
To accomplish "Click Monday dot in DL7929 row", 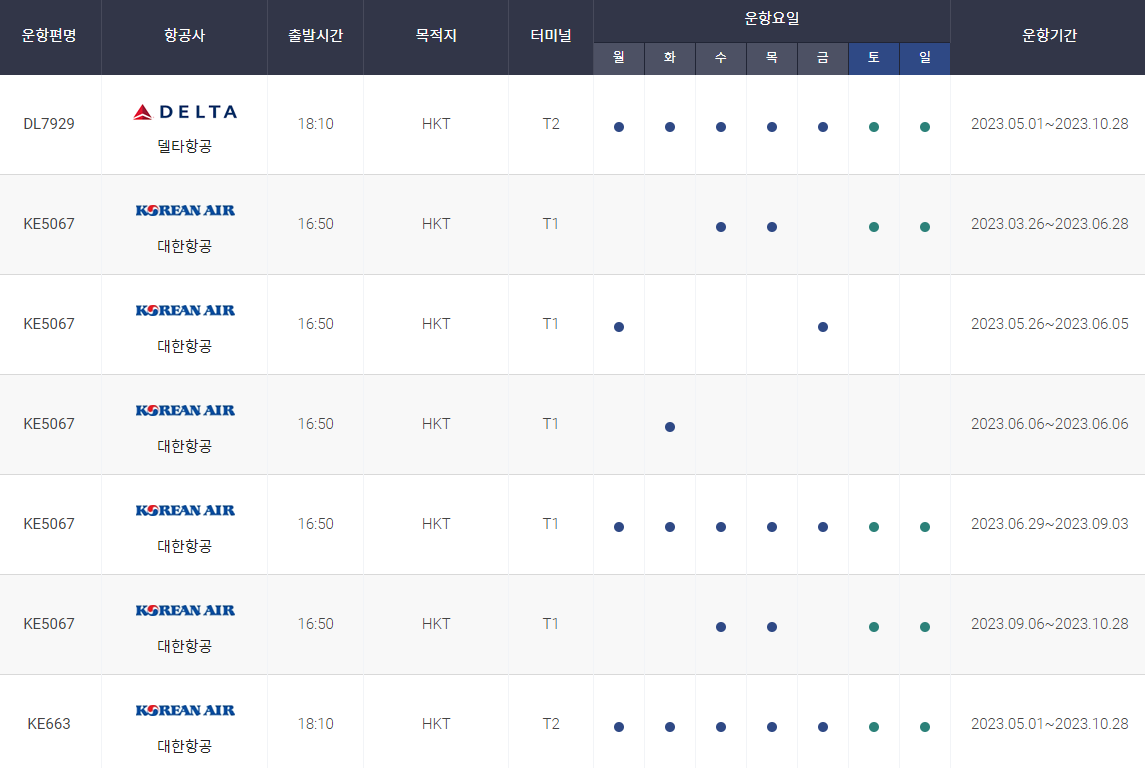I will [x=619, y=127].
